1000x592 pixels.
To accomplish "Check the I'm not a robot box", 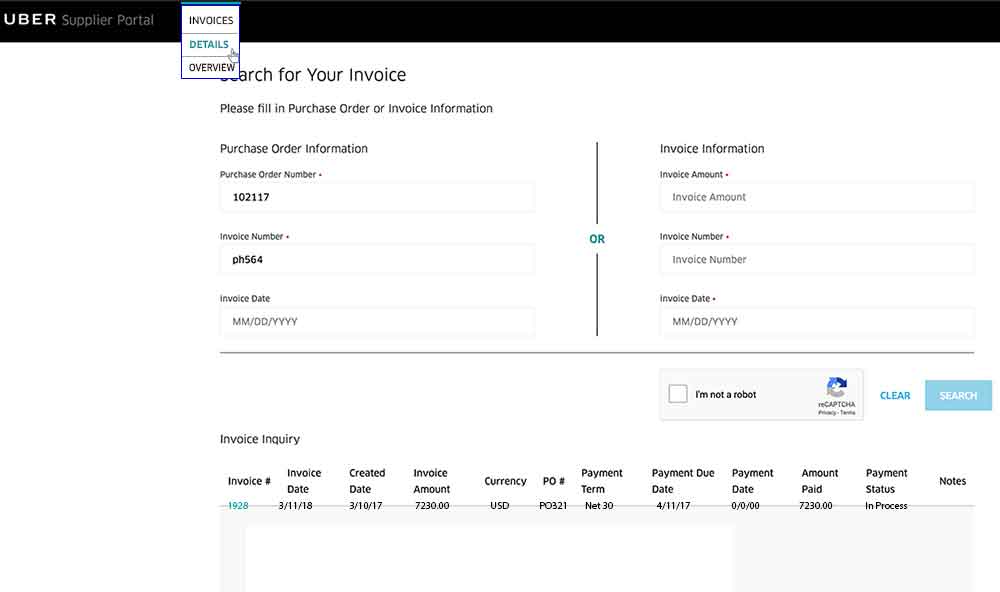I will (678, 394).
